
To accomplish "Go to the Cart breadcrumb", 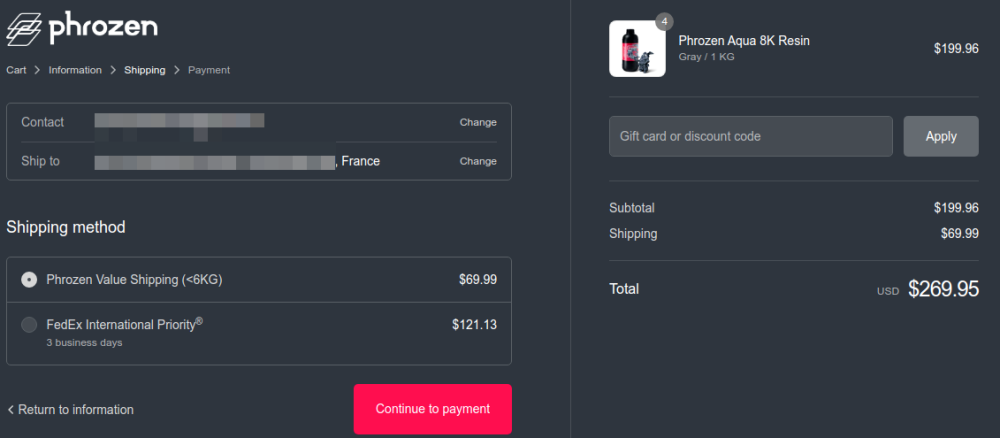I will pos(16,70).
